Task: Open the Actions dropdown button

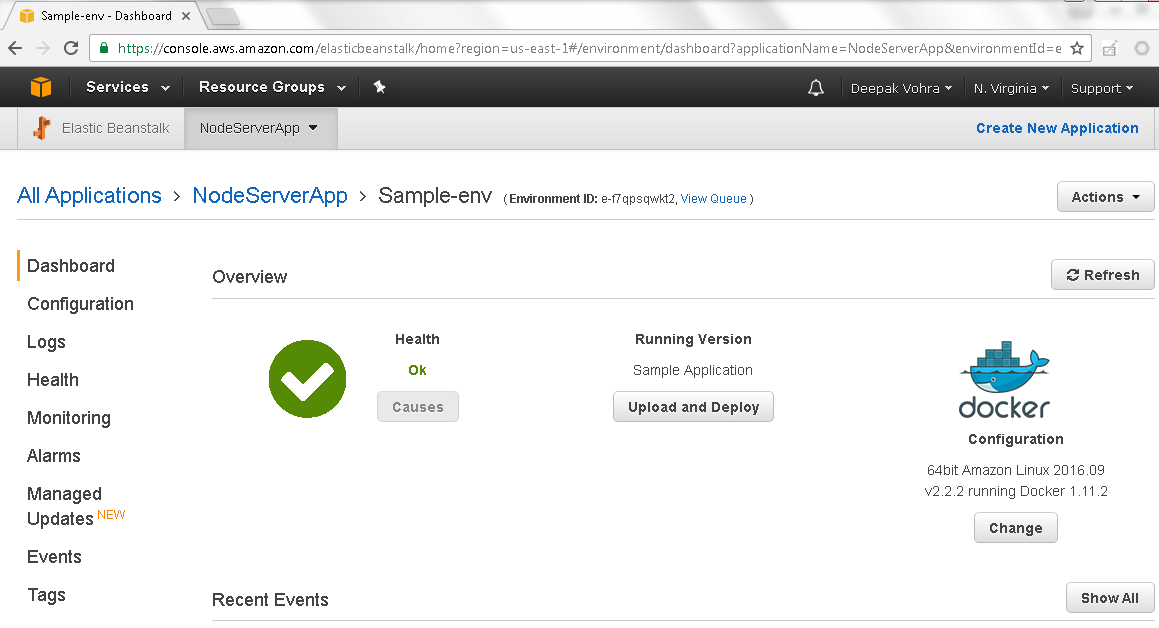Action: click(1105, 197)
